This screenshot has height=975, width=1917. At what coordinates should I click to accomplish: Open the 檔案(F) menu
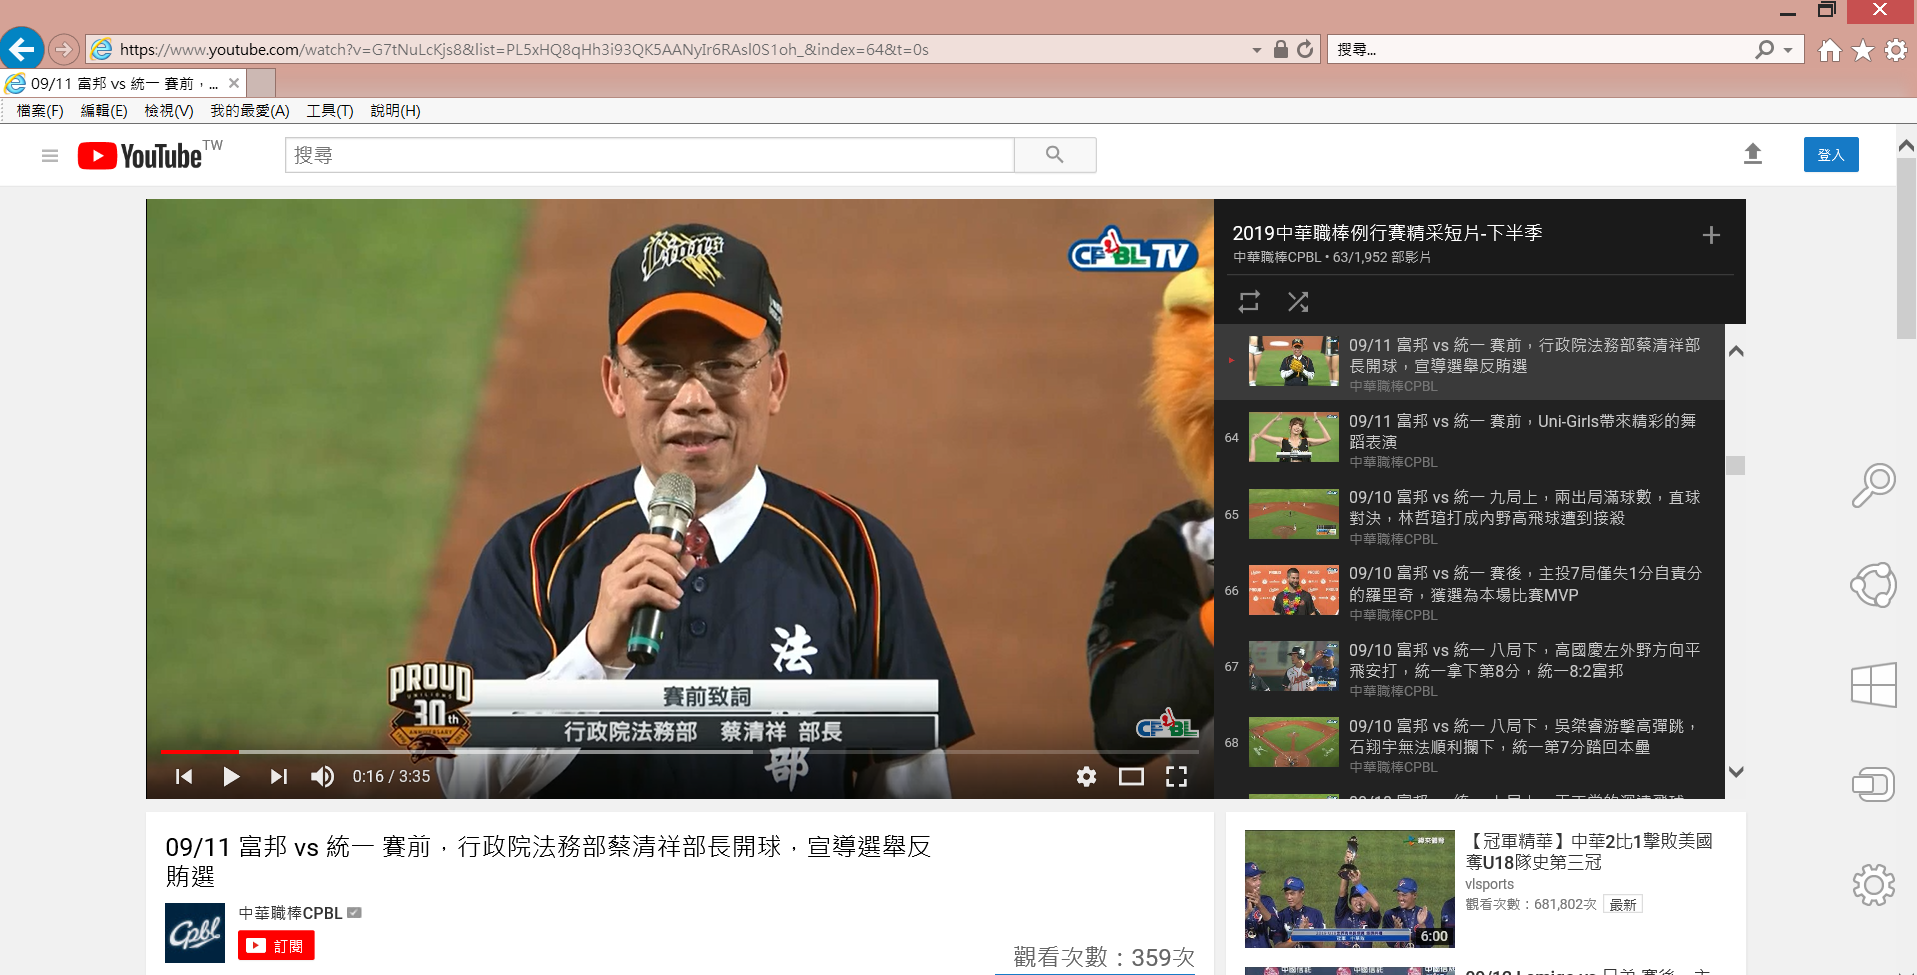click(40, 111)
